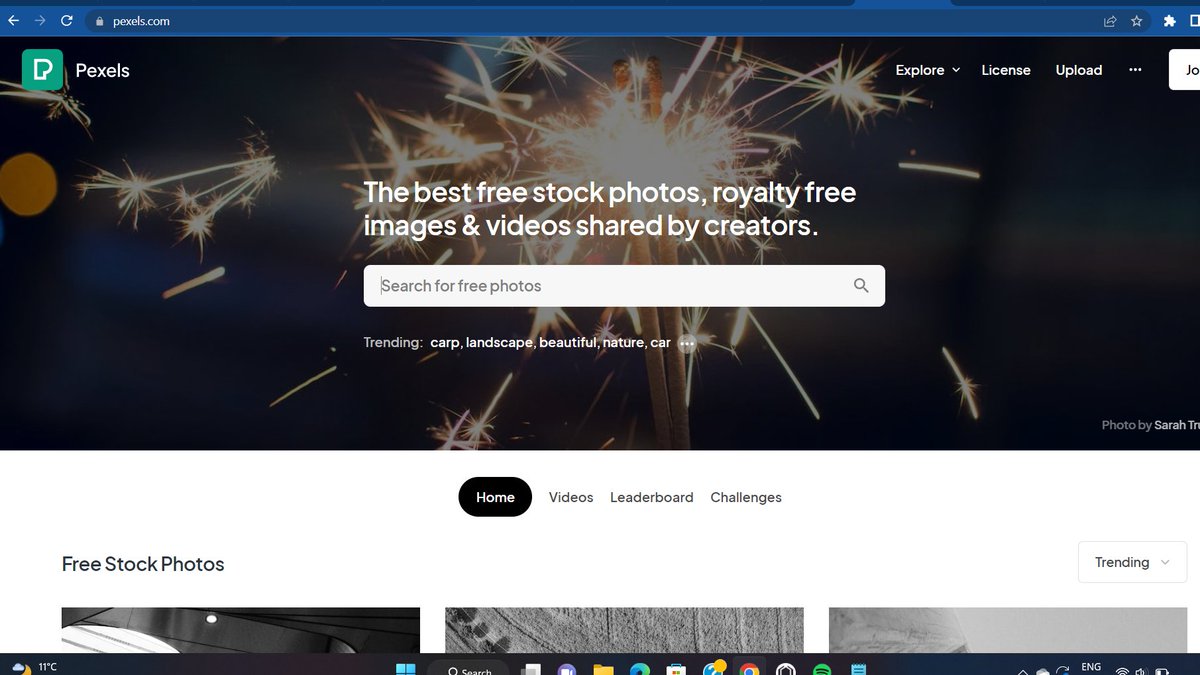The width and height of the screenshot is (1200, 675).
Task: Open the Explore dropdown menu
Action: 928,70
